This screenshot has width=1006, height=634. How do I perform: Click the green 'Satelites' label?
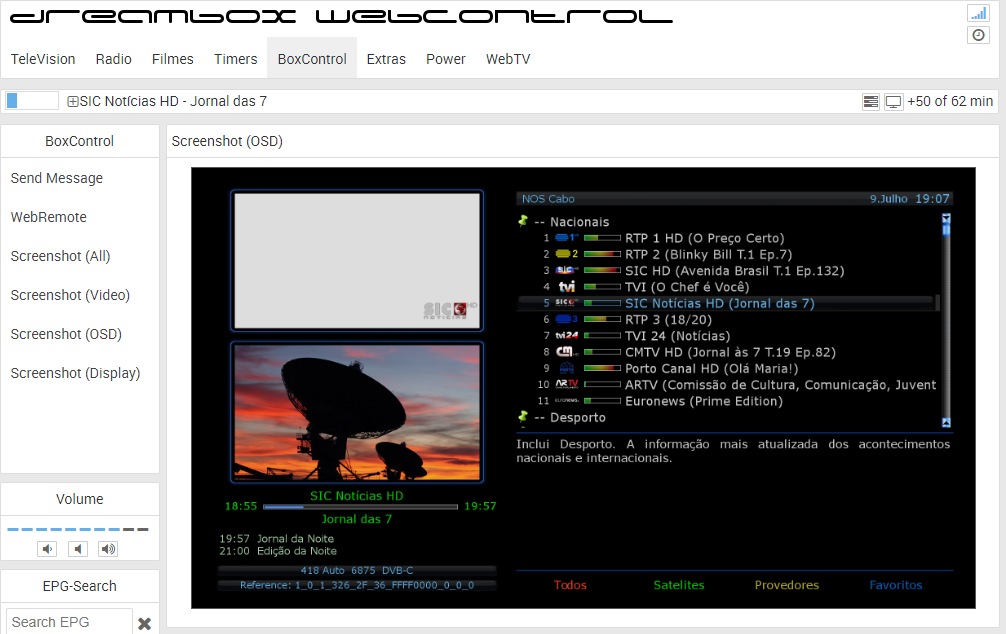coord(679,585)
